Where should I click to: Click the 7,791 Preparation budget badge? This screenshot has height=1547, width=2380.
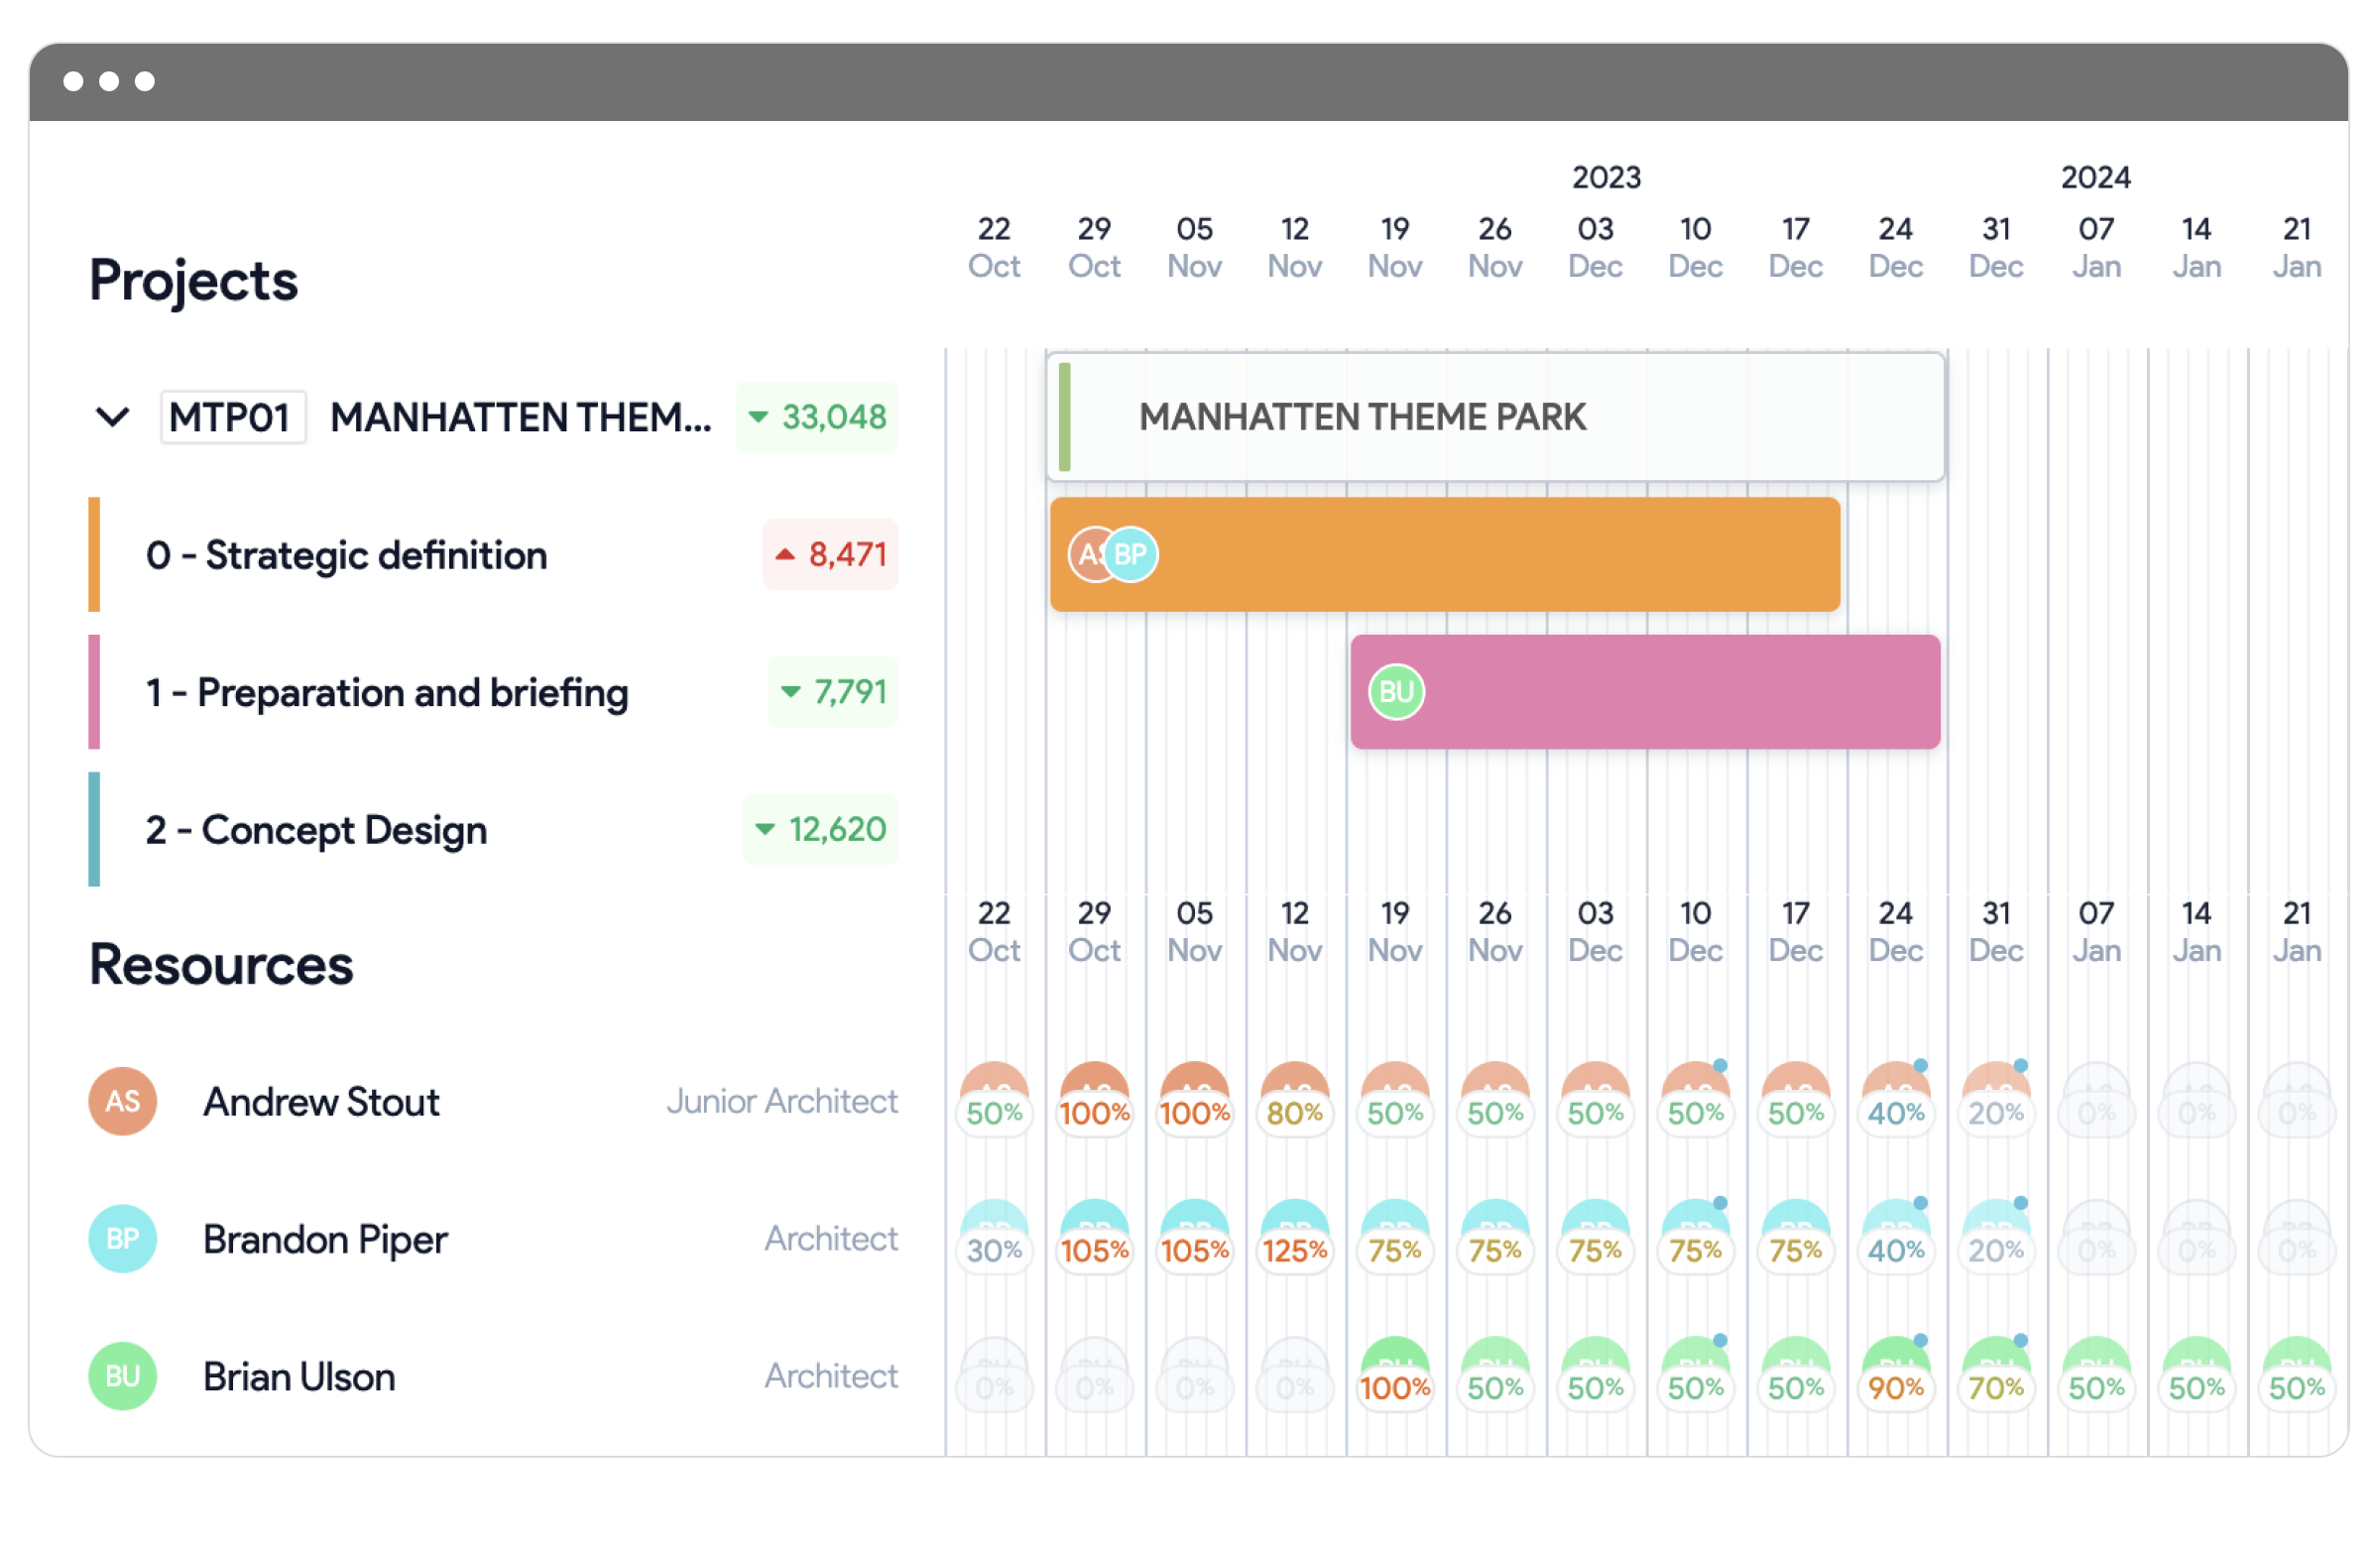(x=834, y=692)
